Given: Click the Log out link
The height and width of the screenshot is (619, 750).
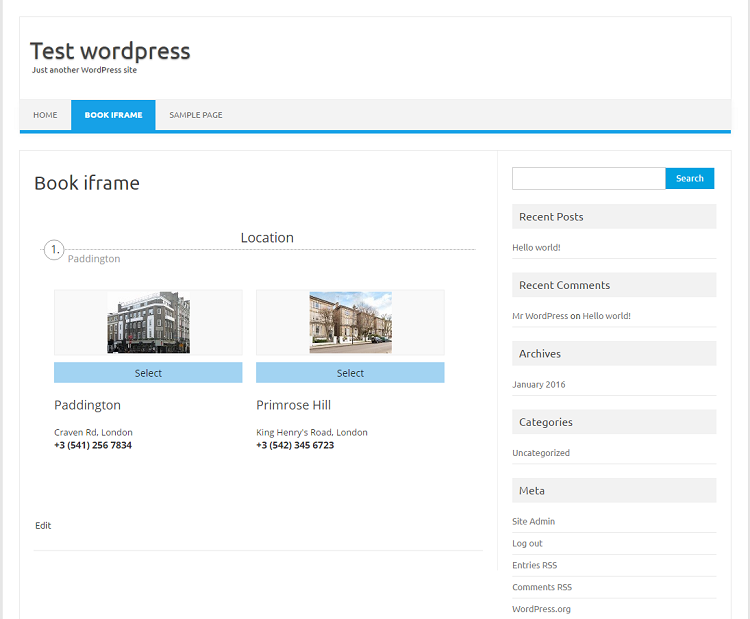Looking at the screenshot, I should coord(527,543).
